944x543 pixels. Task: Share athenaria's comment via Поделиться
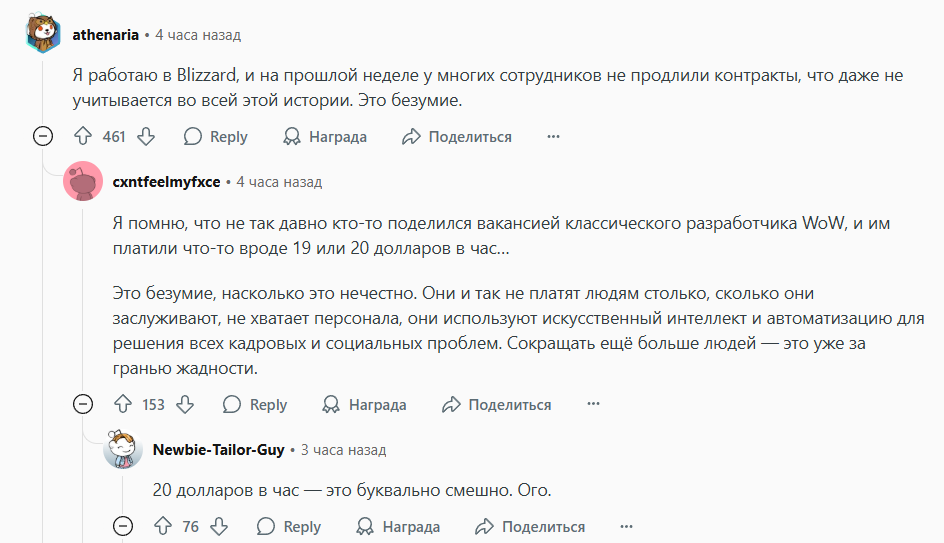pyautogui.click(x=457, y=137)
